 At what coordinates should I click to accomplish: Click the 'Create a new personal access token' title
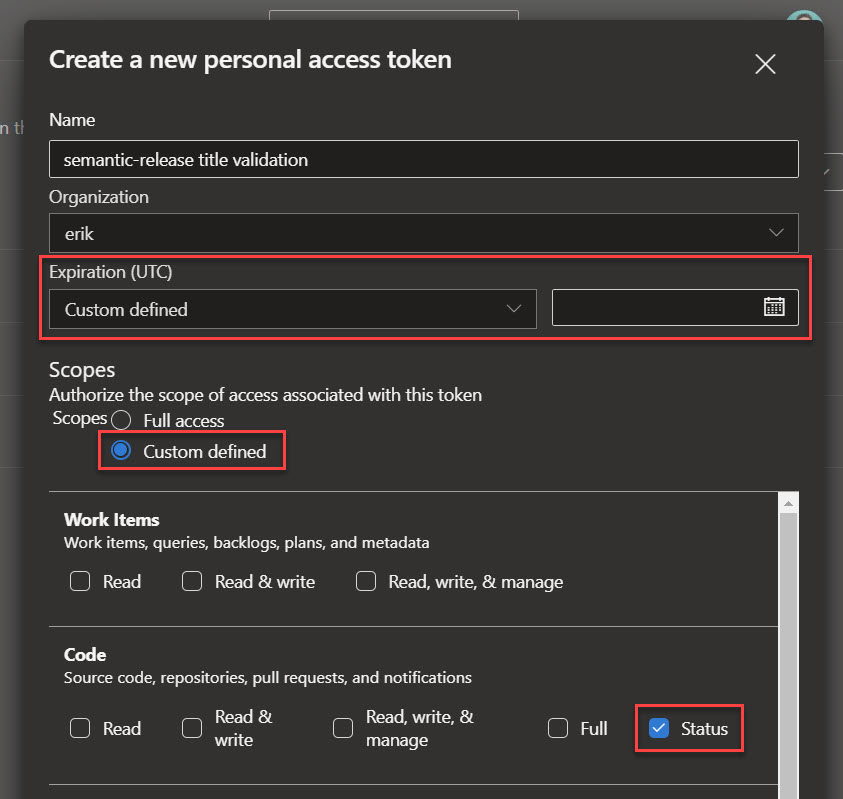tap(251, 60)
